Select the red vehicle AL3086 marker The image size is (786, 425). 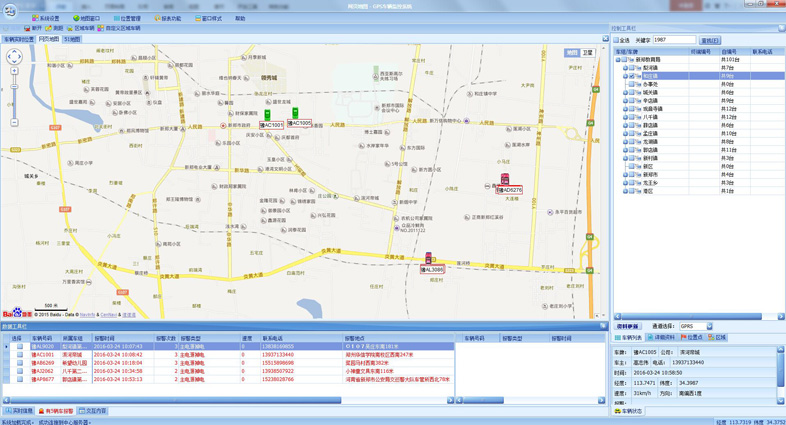pyautogui.click(x=429, y=260)
